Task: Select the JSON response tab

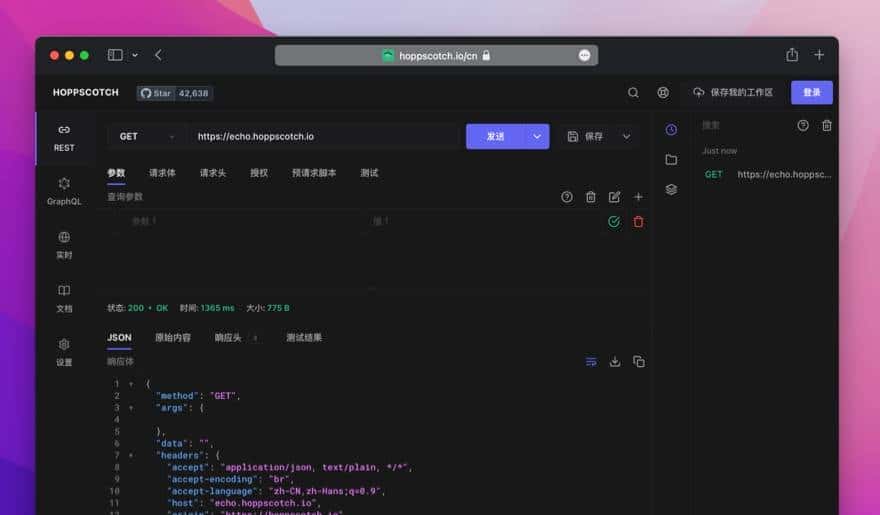Action: [x=119, y=338]
